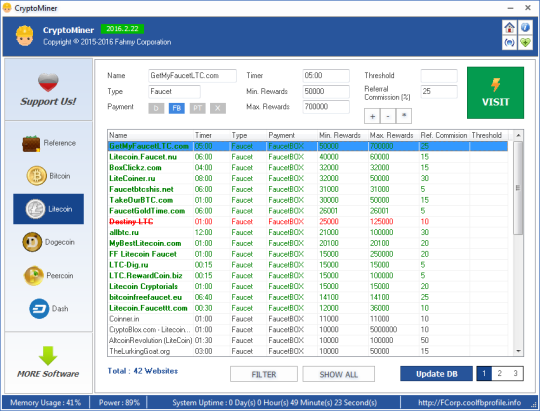This screenshot has width=540, height=411.
Task: Focus the Threshold input field
Action: click(x=439, y=76)
